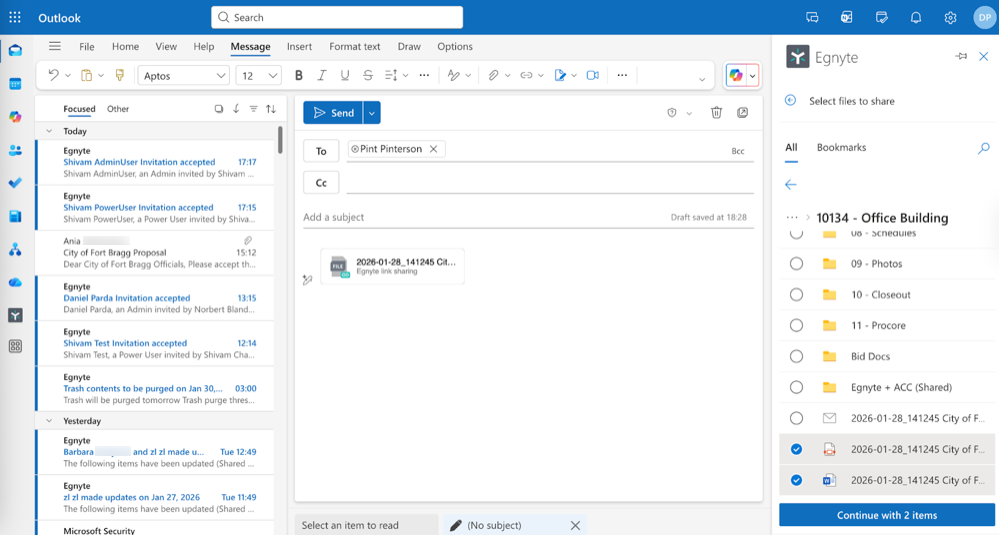Viewport: 999px width, 535px height.
Task: Click the Add a subject field
Action: [x=484, y=217]
